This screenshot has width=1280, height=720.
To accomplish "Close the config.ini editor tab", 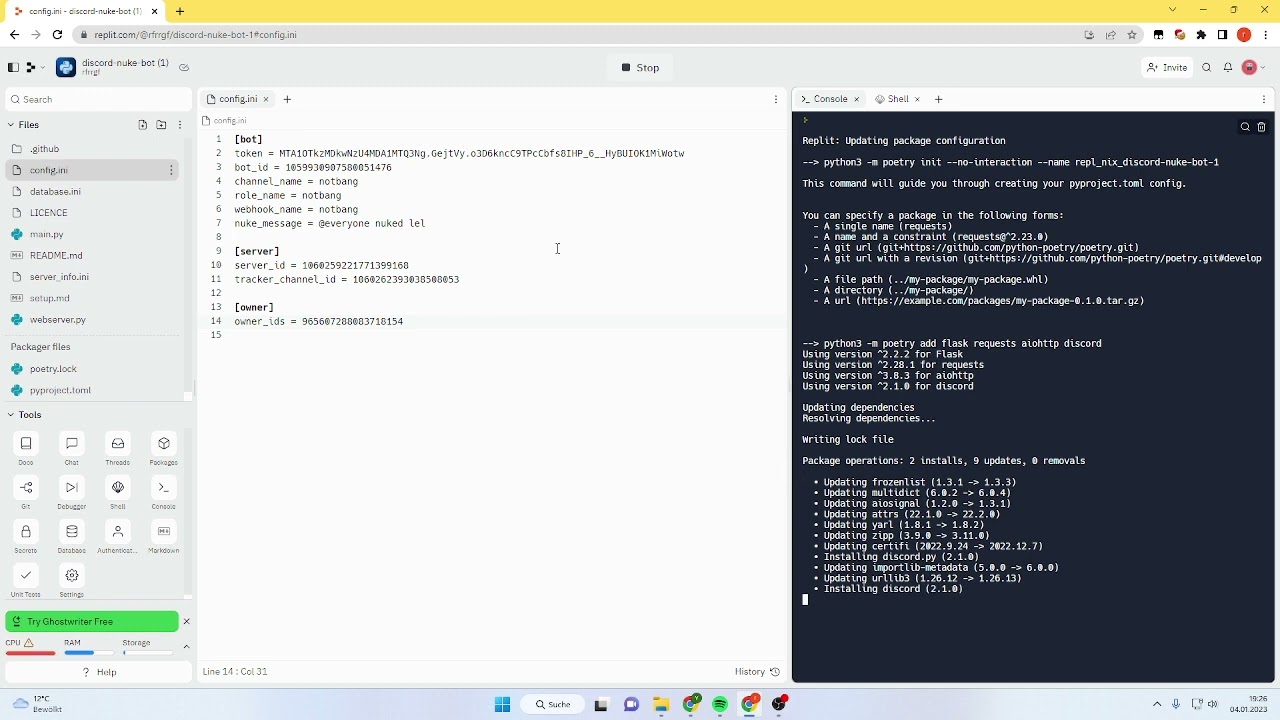I will (266, 99).
